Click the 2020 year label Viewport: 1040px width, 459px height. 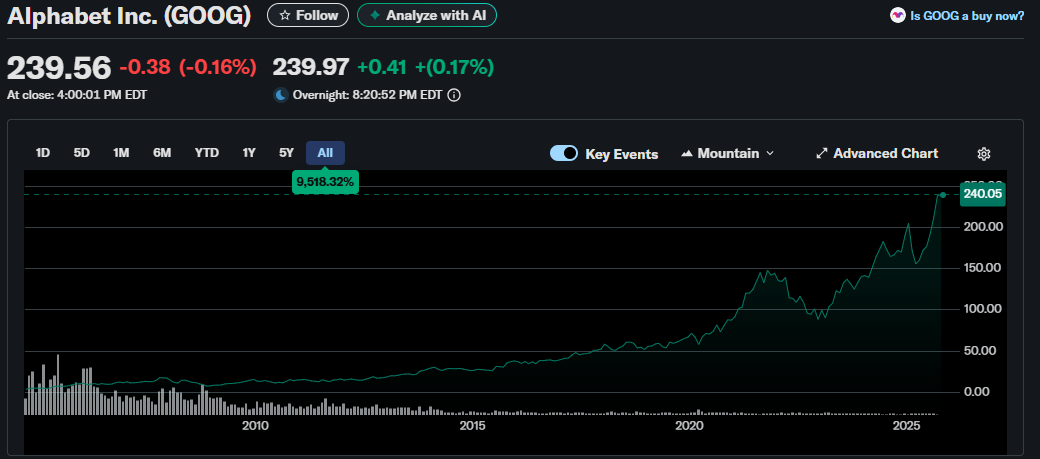click(690, 425)
